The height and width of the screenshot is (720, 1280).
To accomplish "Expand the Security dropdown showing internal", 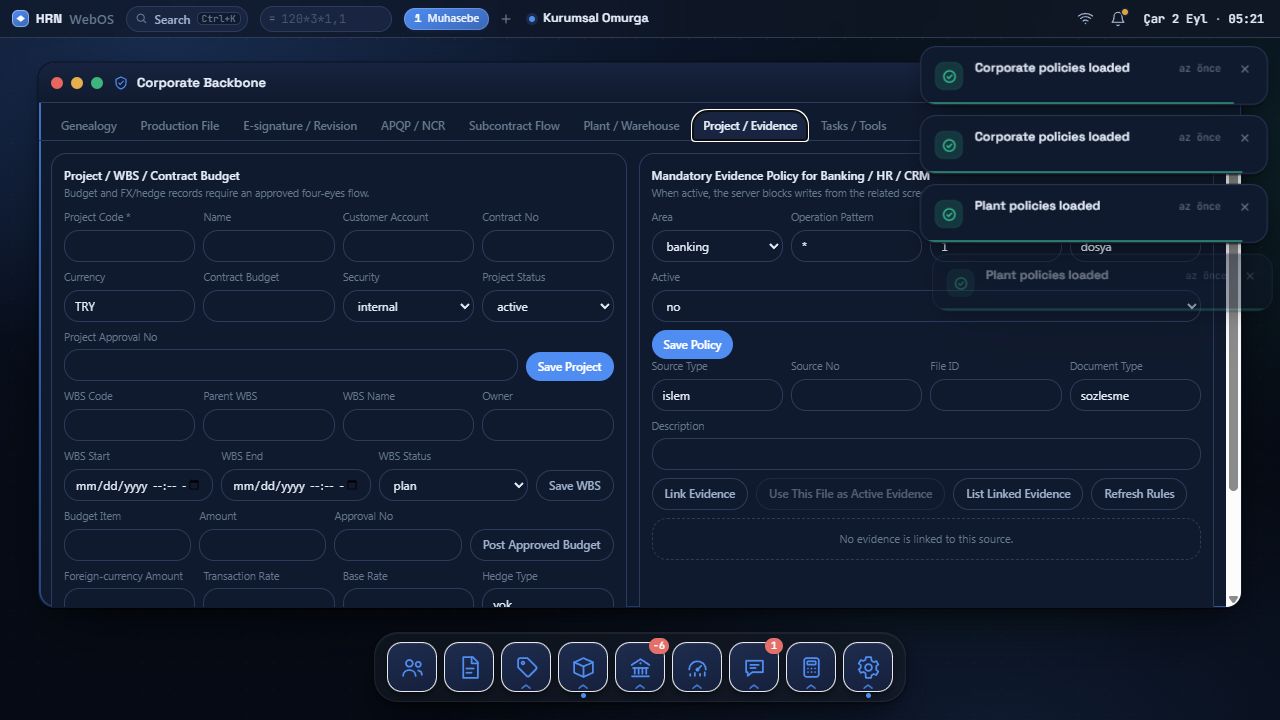I will (408, 306).
